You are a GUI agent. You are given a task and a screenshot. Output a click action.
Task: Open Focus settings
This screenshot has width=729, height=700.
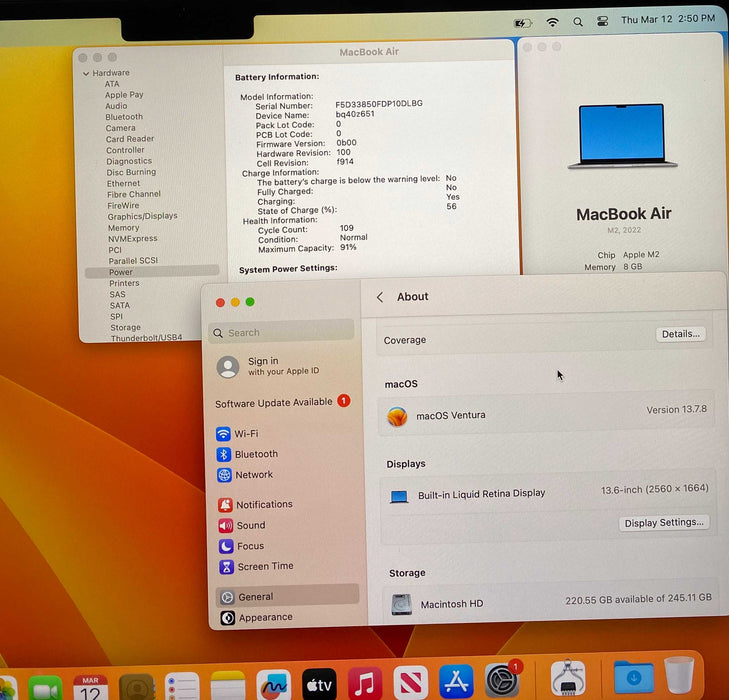(241, 546)
